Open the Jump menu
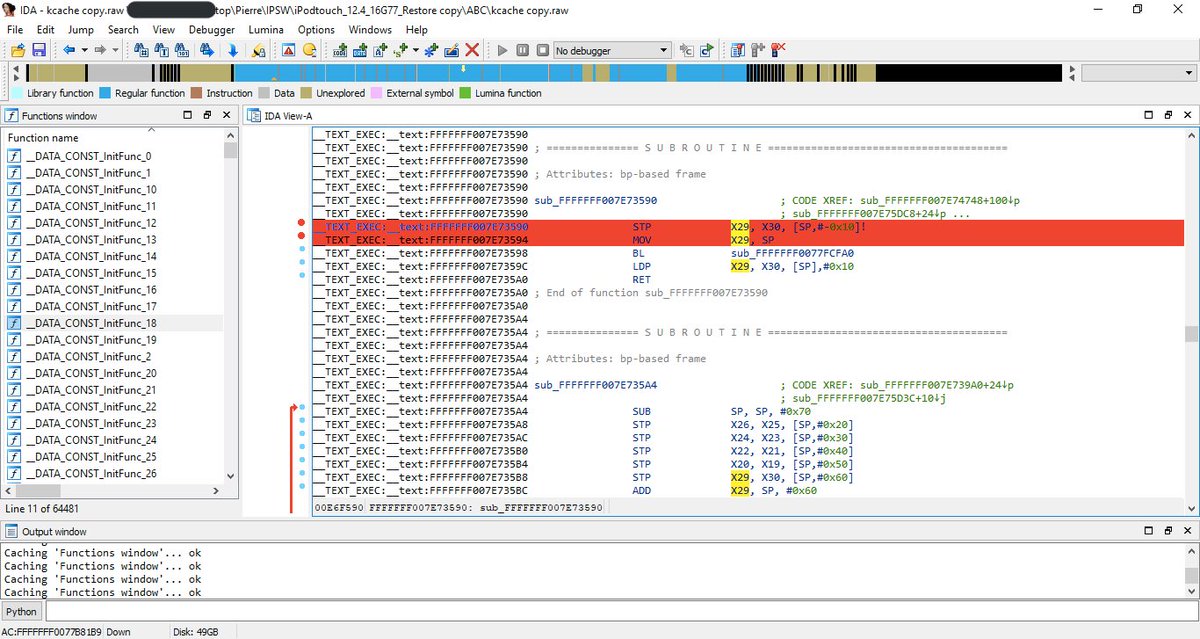 tap(81, 30)
